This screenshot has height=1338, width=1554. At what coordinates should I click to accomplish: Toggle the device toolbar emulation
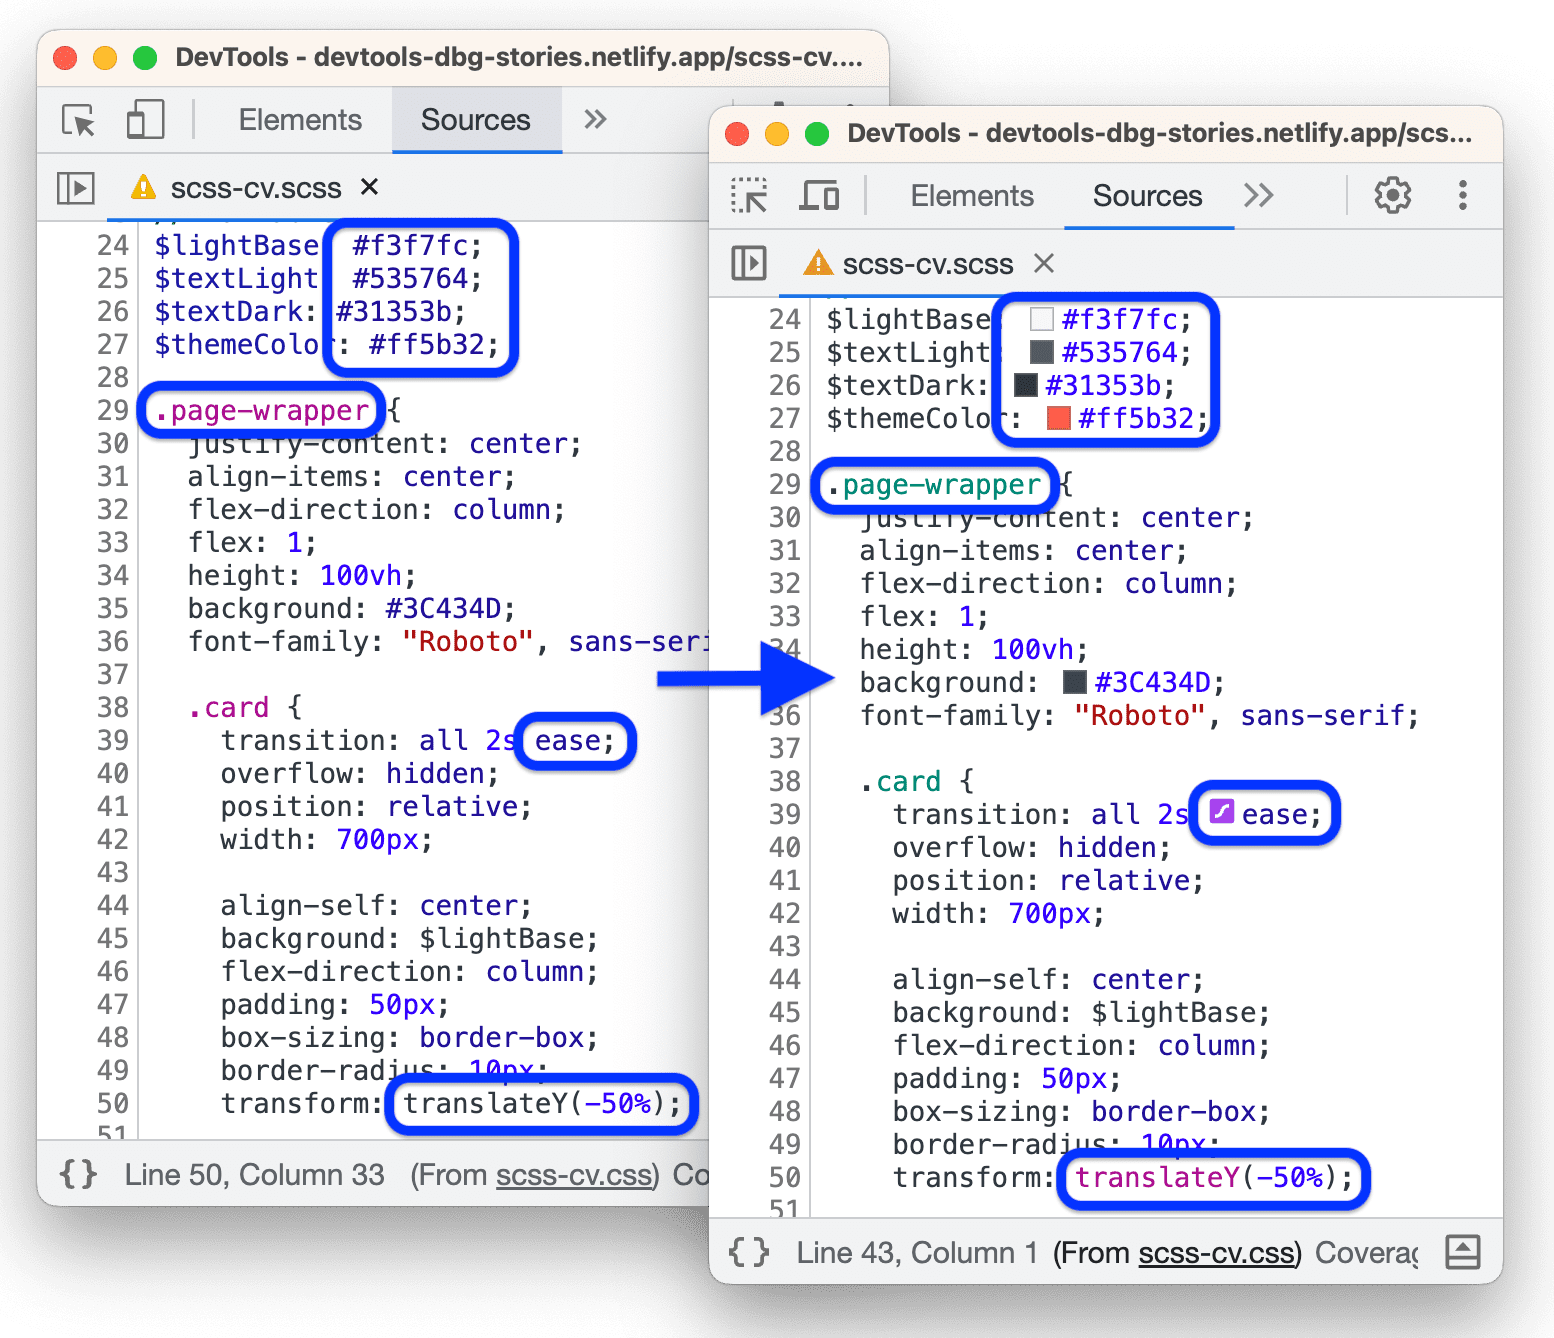[x=819, y=196]
